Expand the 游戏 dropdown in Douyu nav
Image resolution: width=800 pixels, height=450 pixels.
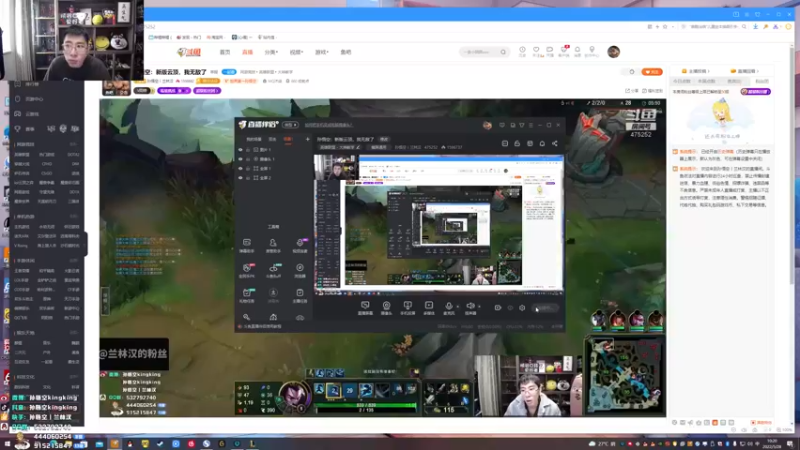point(321,52)
